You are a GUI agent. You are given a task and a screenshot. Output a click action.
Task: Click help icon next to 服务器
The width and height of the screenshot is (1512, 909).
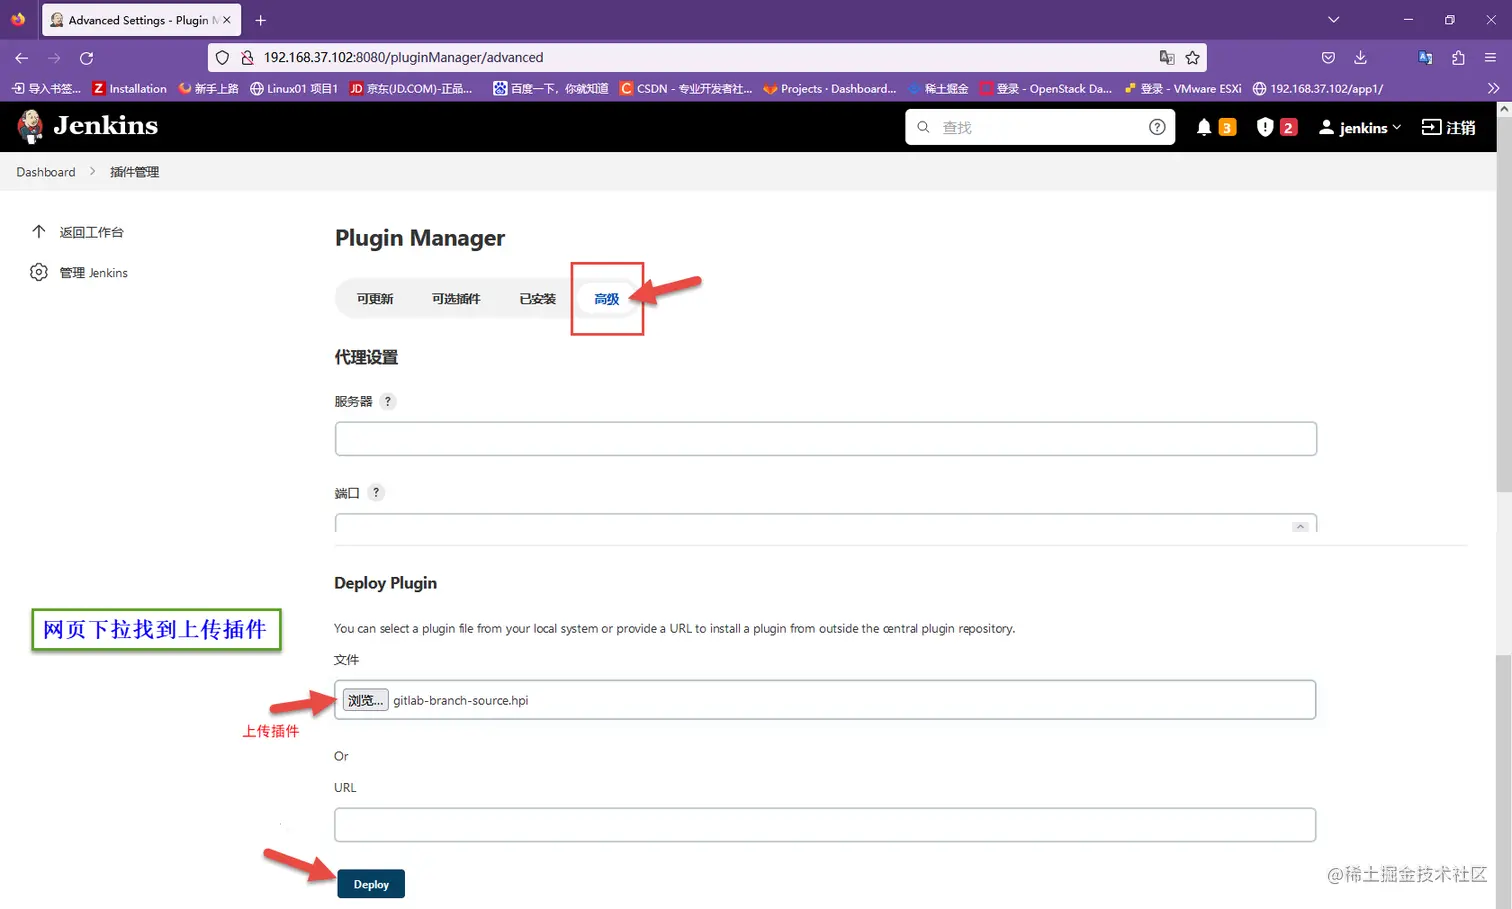[388, 401]
